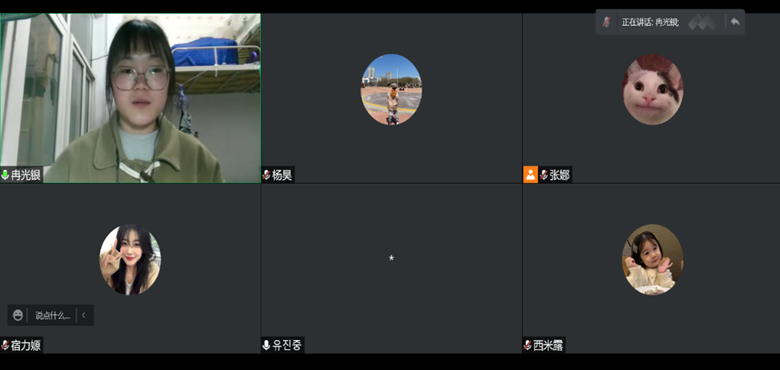Collapse the chat bar using its chevron
Viewport: 780px width, 370px height.
(84, 315)
